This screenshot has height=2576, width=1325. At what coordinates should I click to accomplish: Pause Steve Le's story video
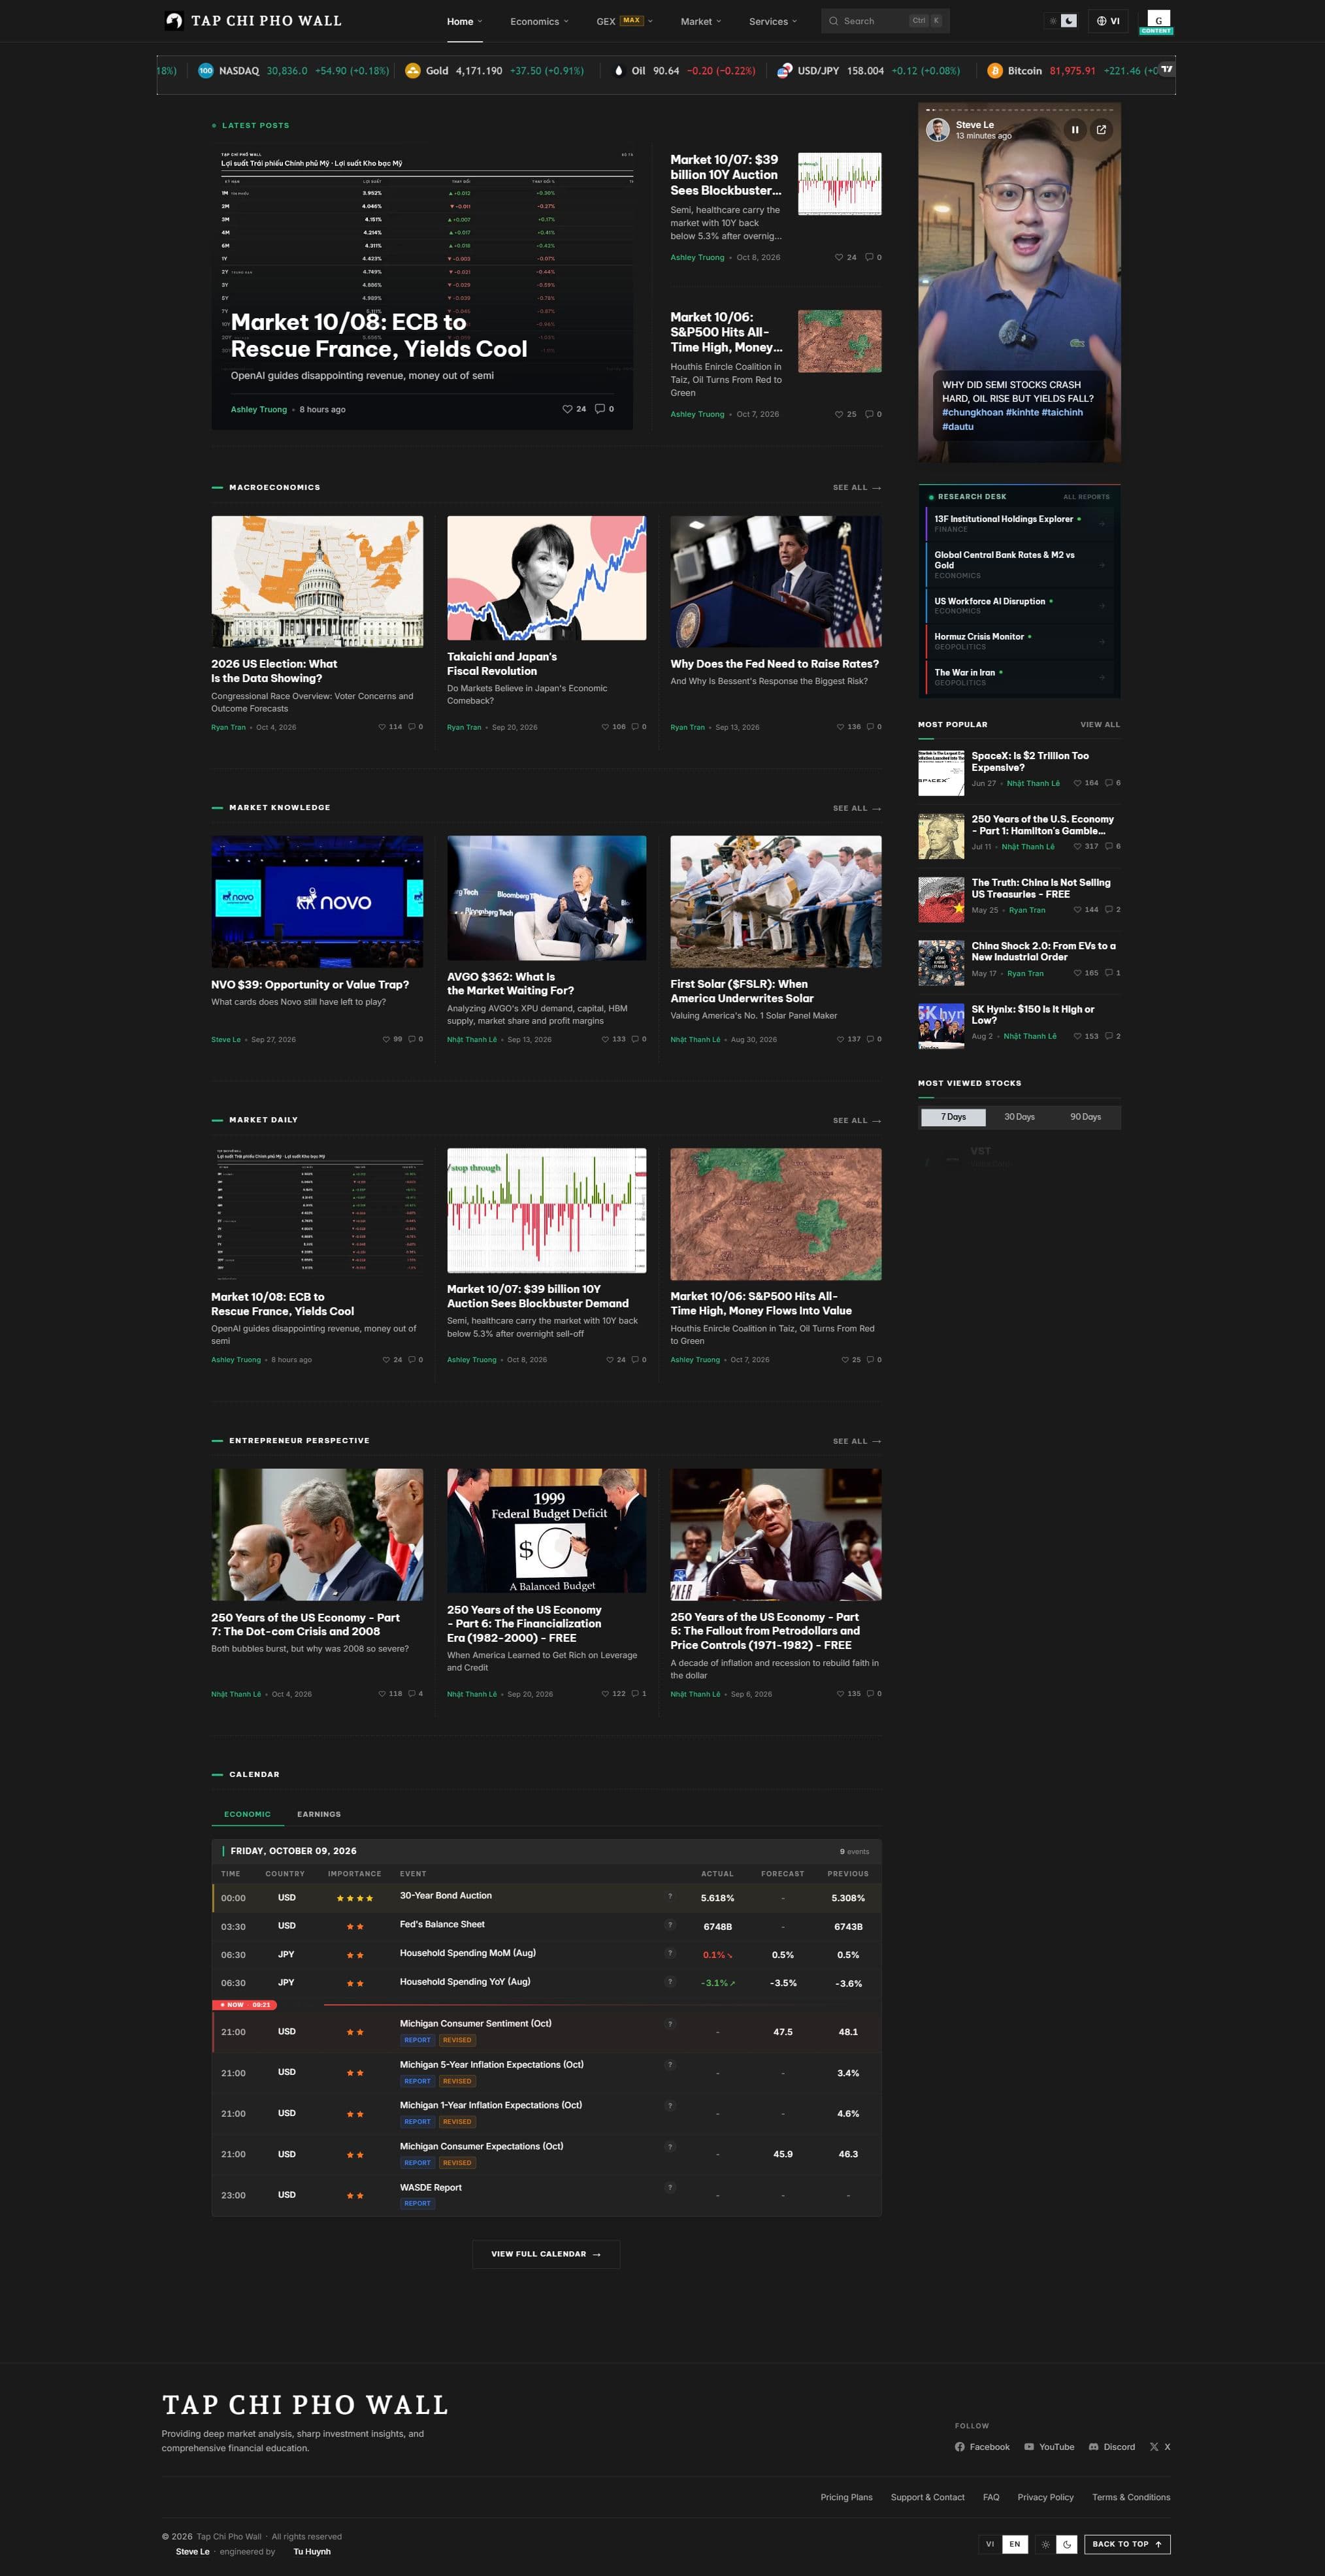[1075, 129]
